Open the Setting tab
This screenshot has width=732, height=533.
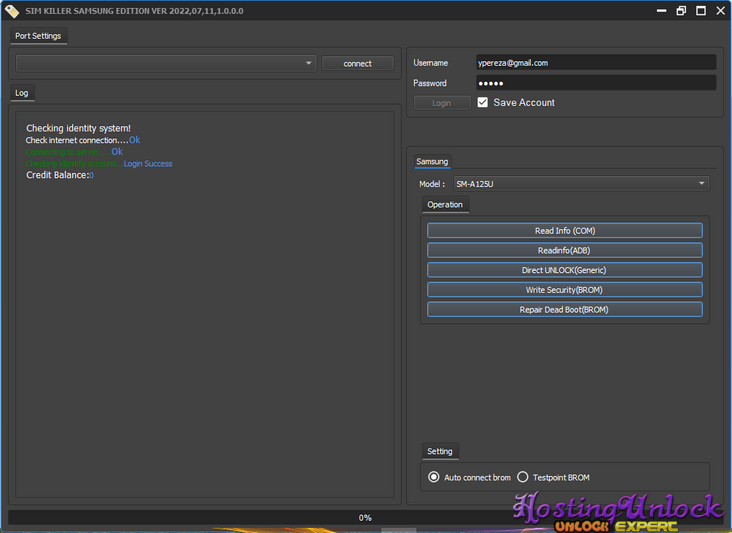click(440, 451)
